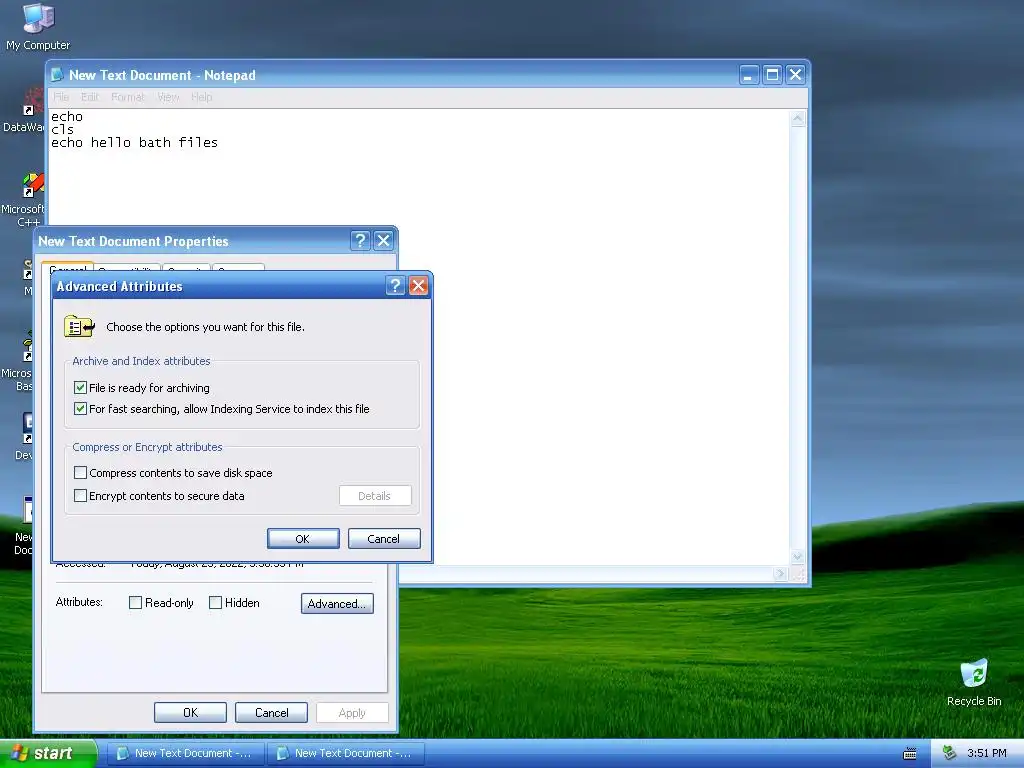This screenshot has width=1024, height=768.
Task: Open Notepad Format menu
Action: click(x=127, y=97)
